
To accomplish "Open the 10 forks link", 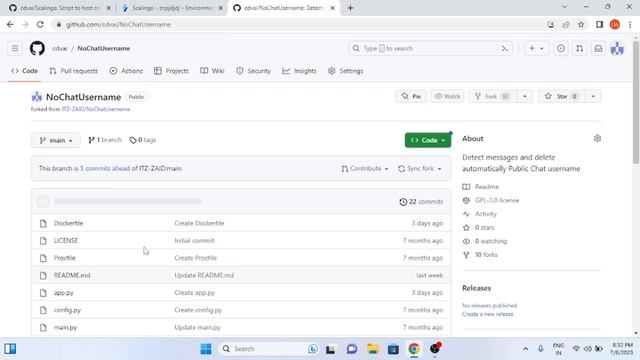I will pos(486,255).
